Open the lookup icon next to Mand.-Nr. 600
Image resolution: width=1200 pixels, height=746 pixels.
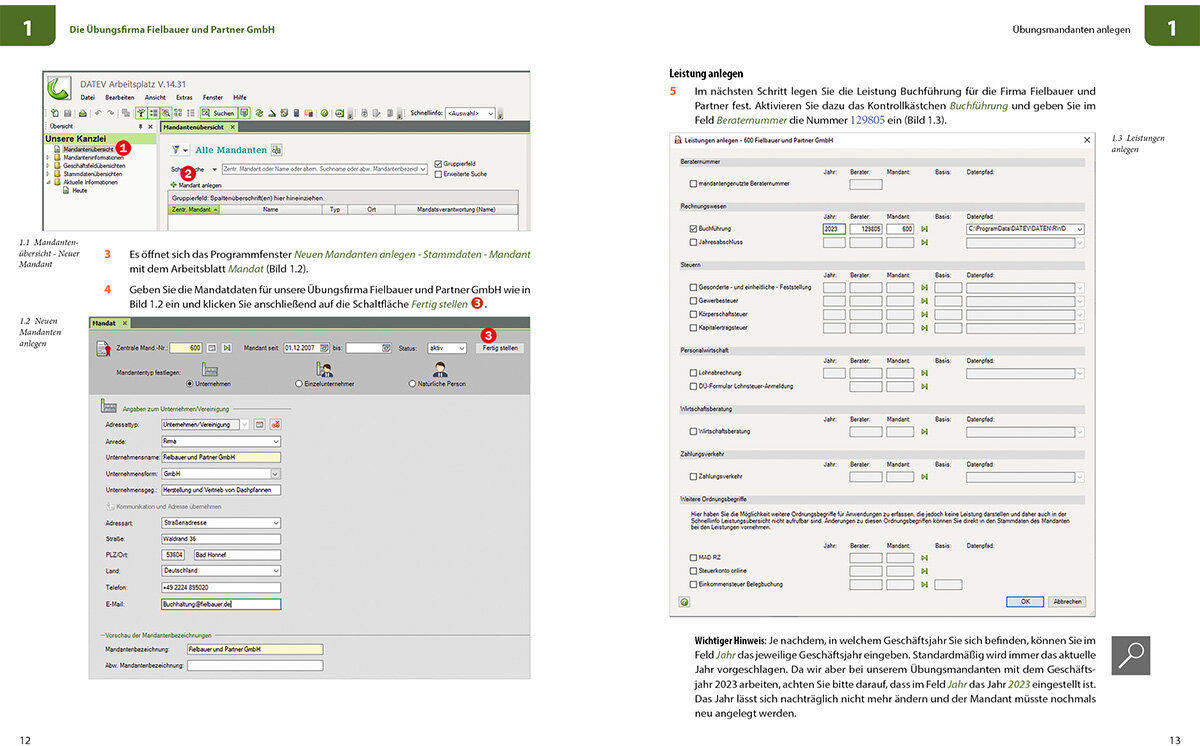click(x=212, y=348)
